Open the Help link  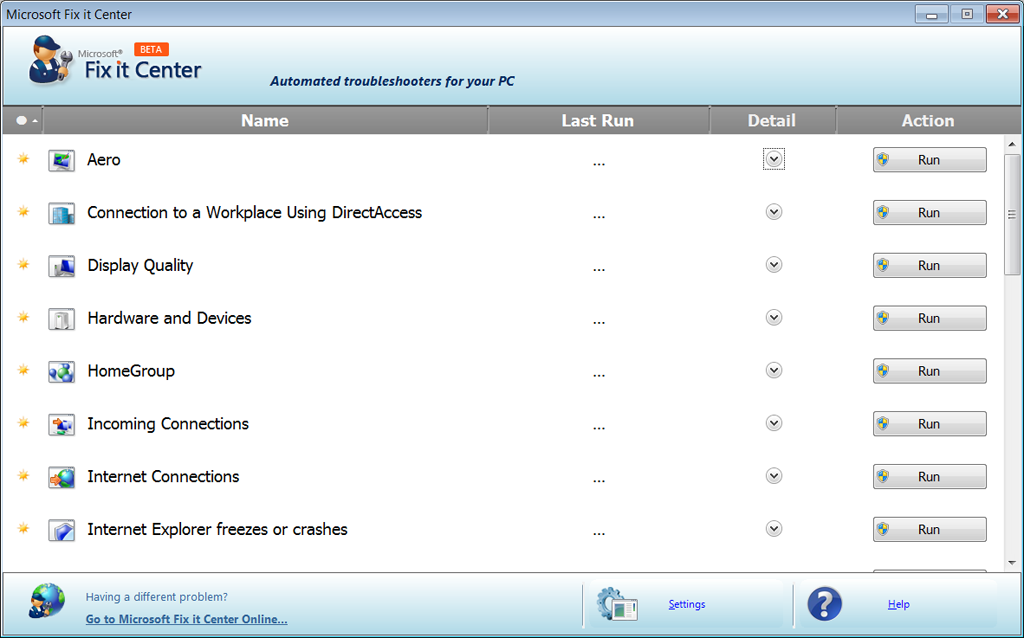899,604
